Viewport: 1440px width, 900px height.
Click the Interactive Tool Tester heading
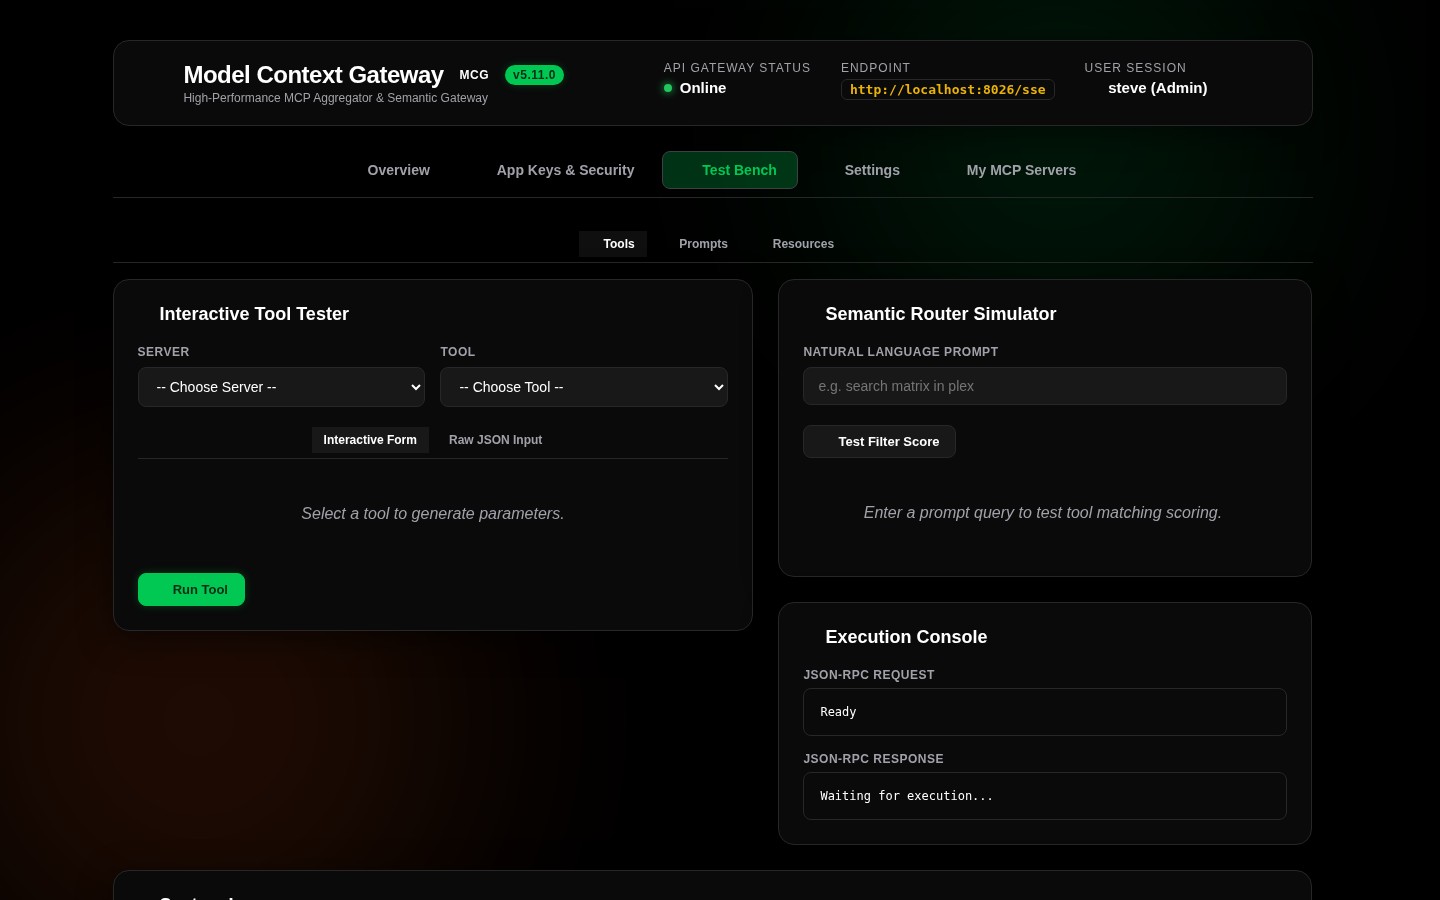(254, 314)
